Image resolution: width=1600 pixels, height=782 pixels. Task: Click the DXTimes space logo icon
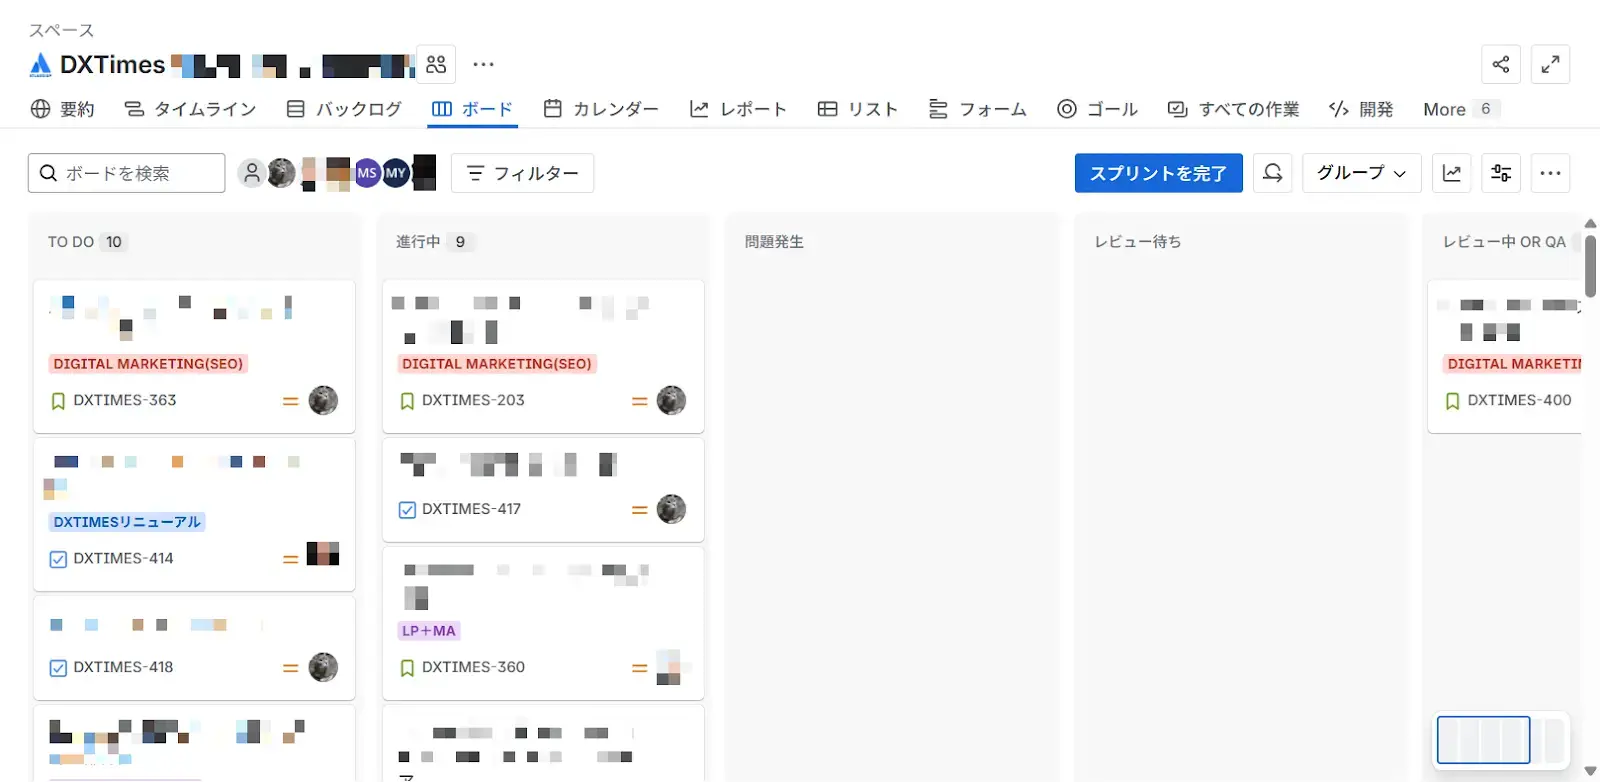[40, 65]
